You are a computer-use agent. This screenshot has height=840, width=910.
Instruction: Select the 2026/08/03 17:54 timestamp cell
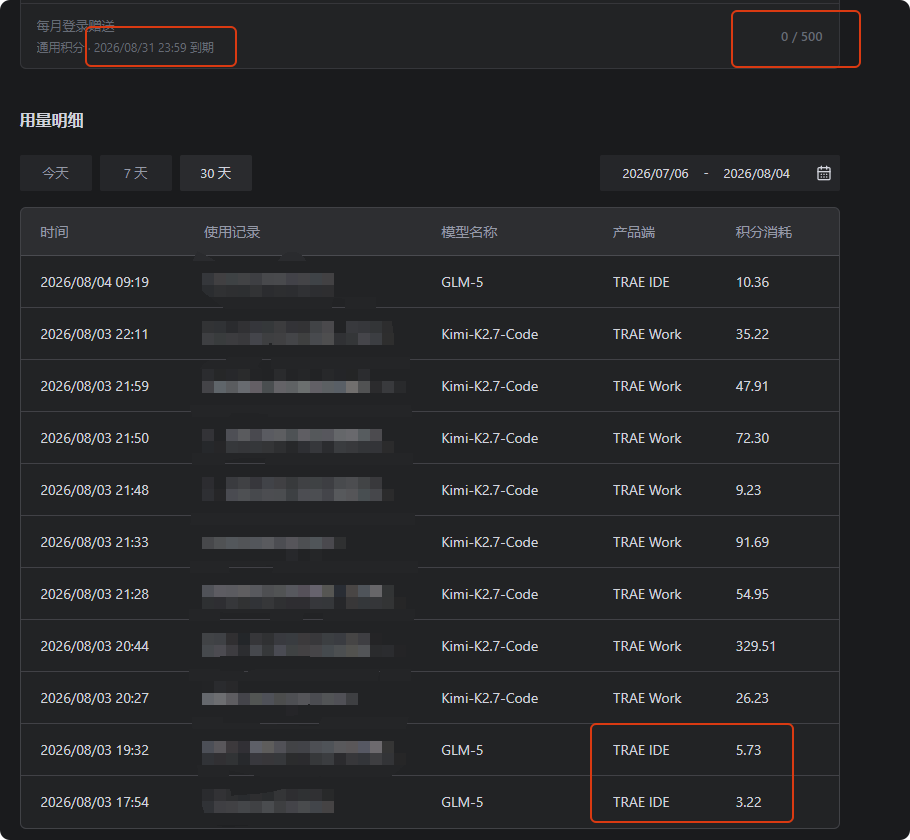[95, 802]
